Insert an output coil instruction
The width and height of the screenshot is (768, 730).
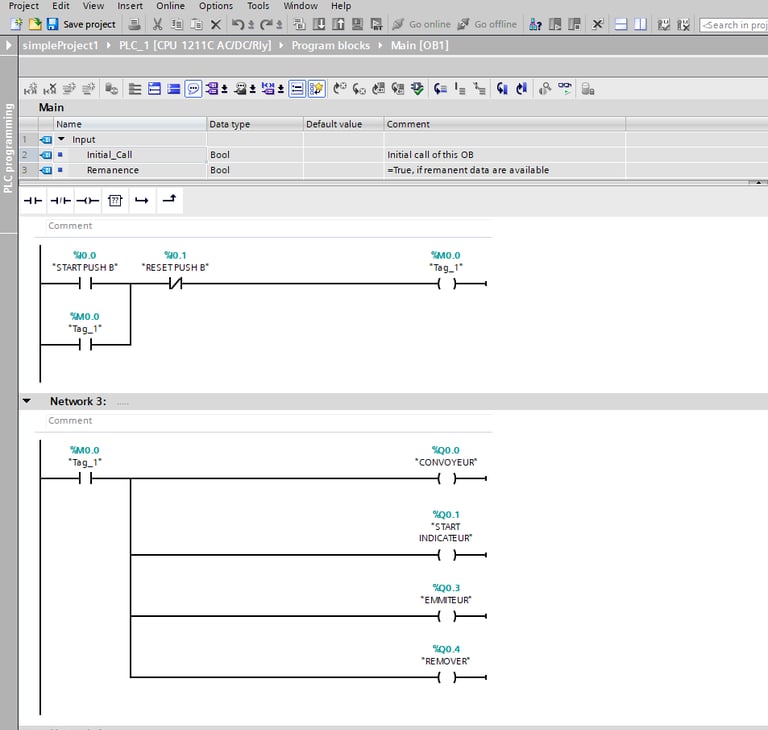point(87,201)
